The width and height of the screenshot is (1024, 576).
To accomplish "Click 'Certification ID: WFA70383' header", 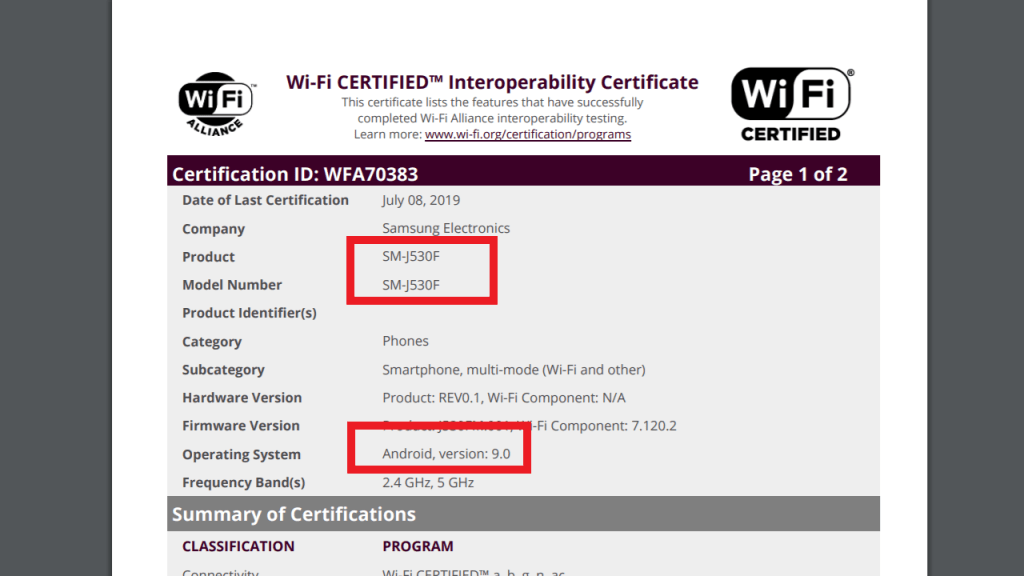I will pos(295,174).
